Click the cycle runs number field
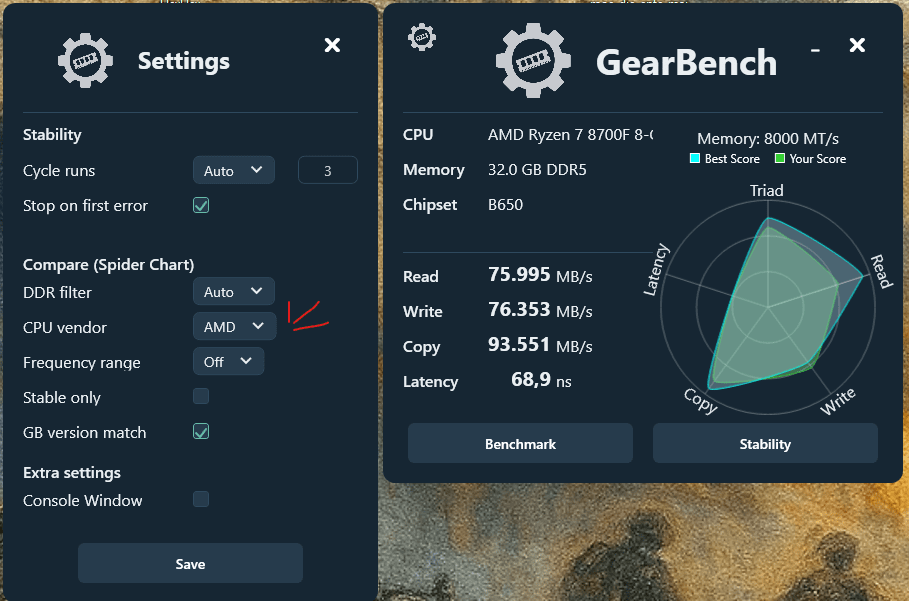 coord(328,170)
